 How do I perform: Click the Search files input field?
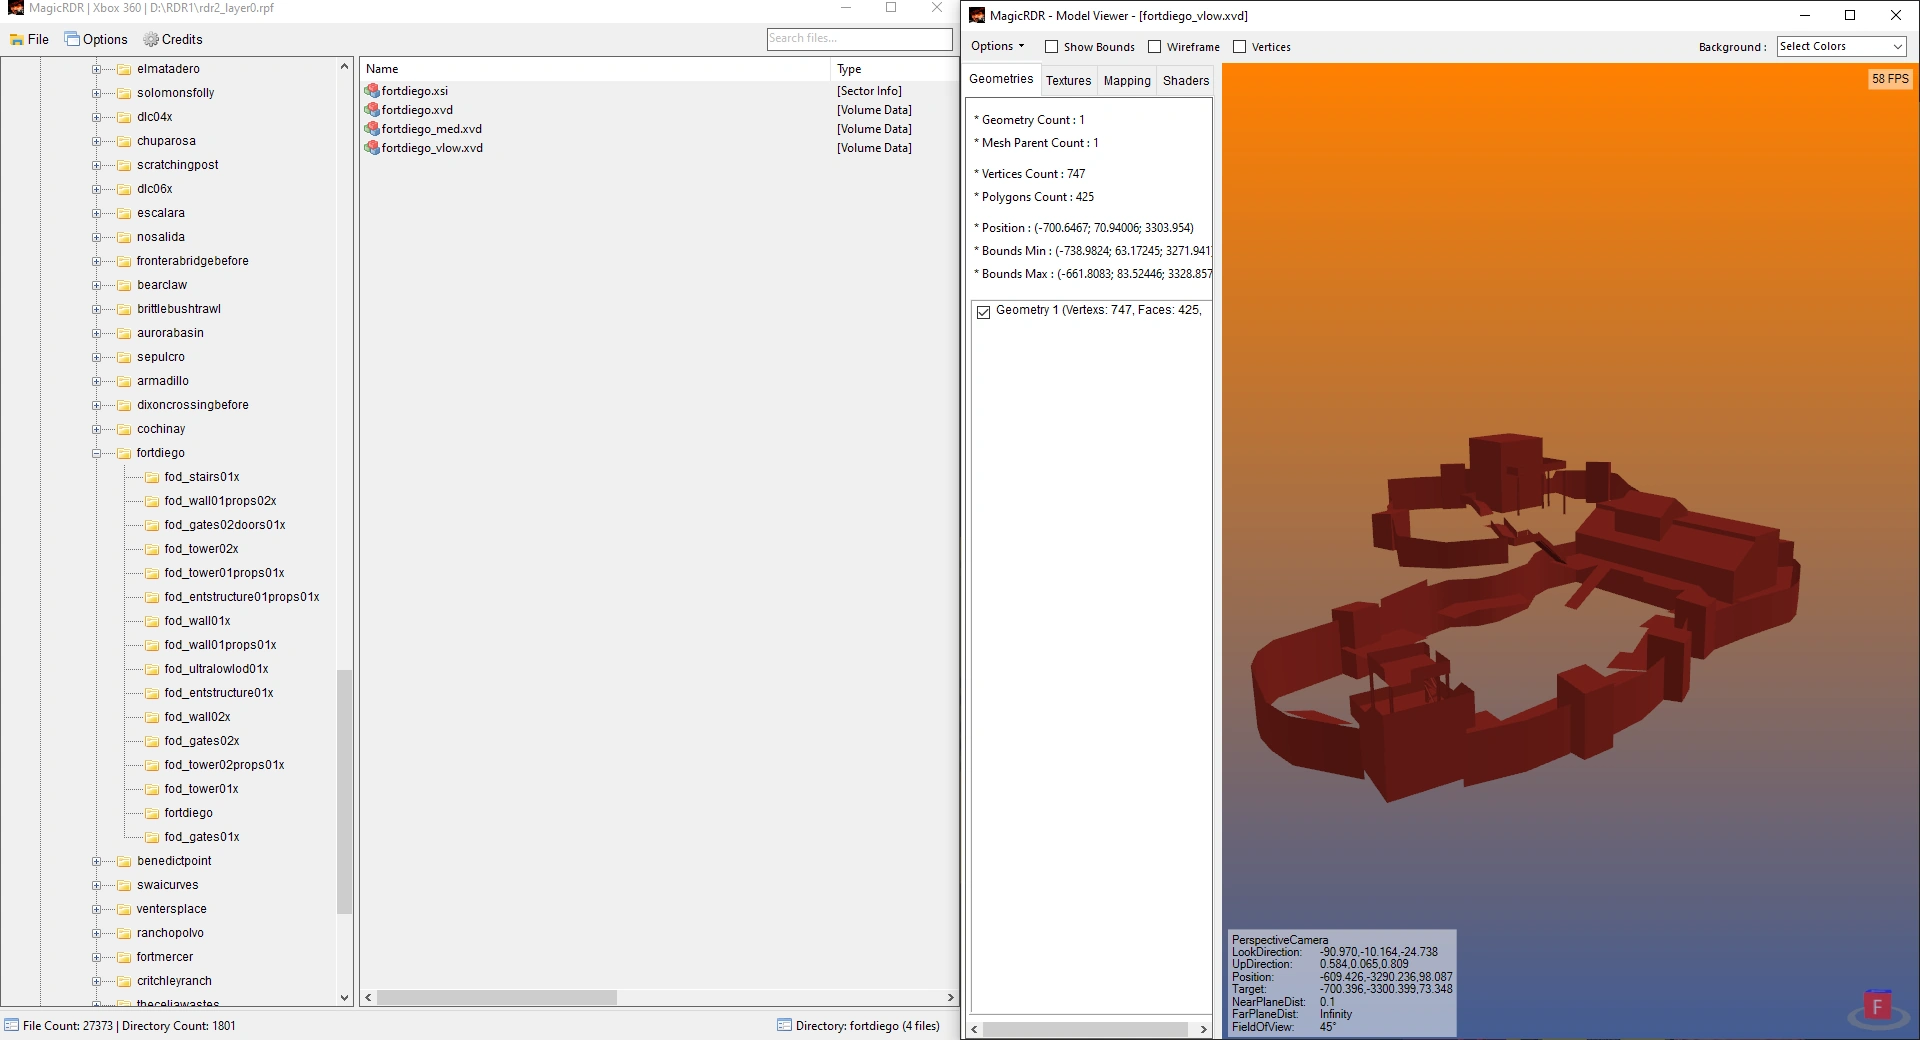coord(859,39)
